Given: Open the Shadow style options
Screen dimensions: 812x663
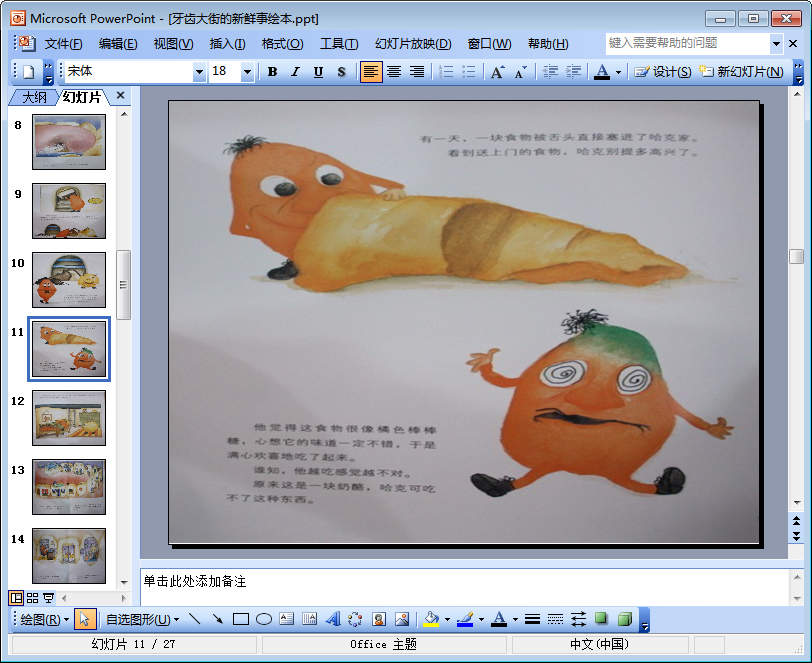Looking at the screenshot, I should 601,619.
